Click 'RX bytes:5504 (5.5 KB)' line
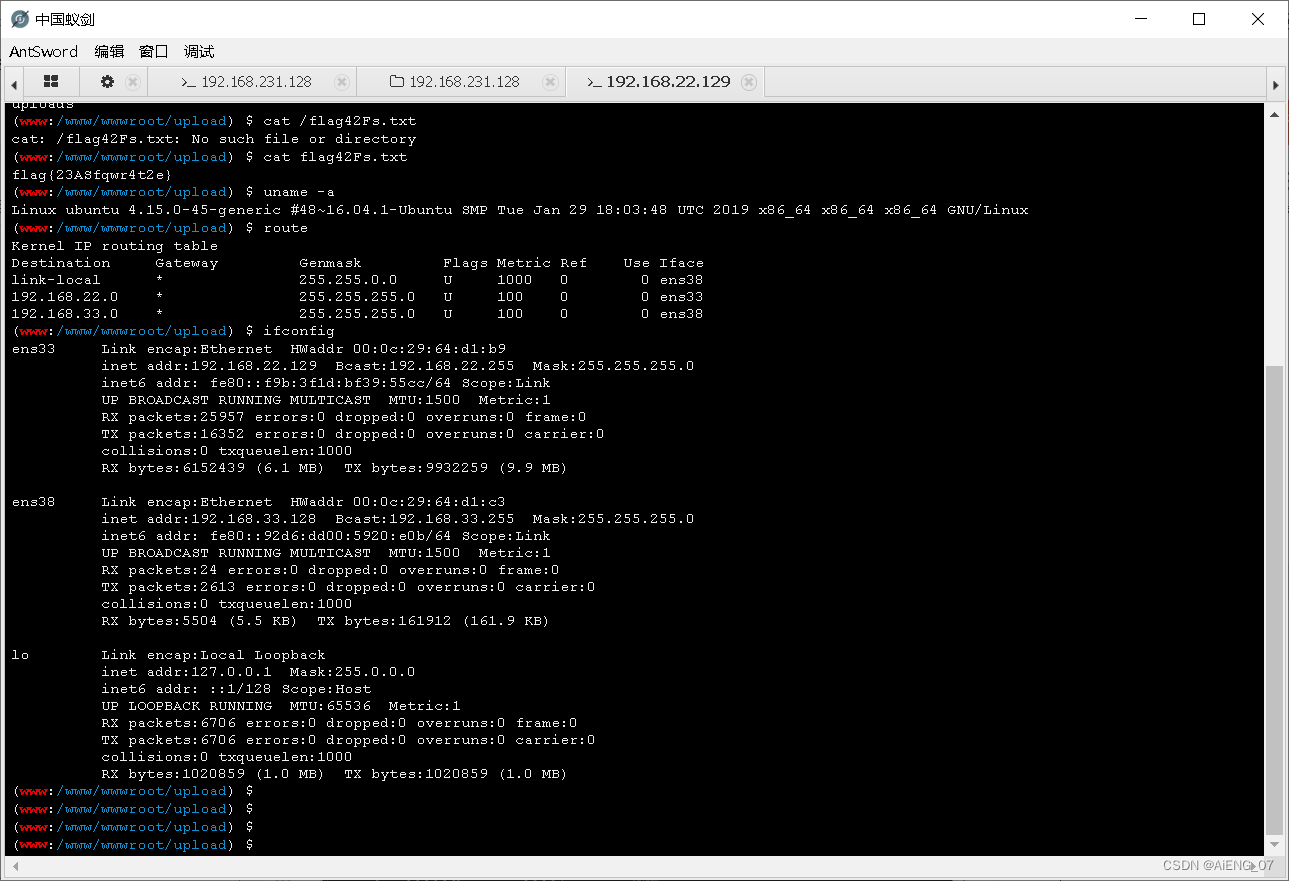Screen dimensions: 1289x881 [325, 621]
